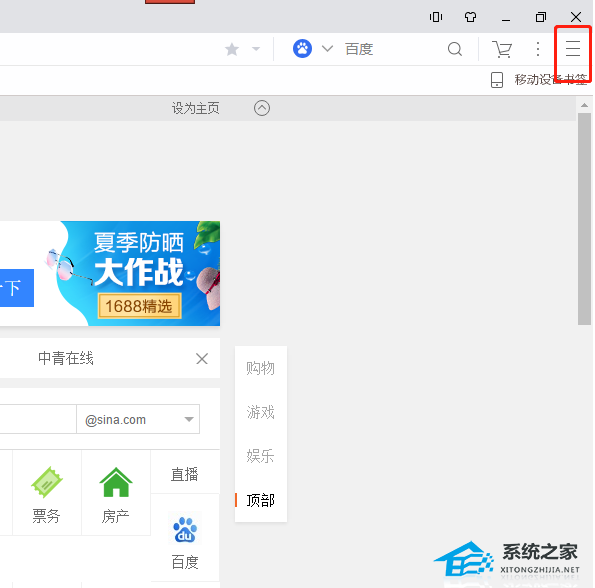Screen dimensions: 595x588
Task: Jump to 顶部 in side navigation
Action: [260, 500]
